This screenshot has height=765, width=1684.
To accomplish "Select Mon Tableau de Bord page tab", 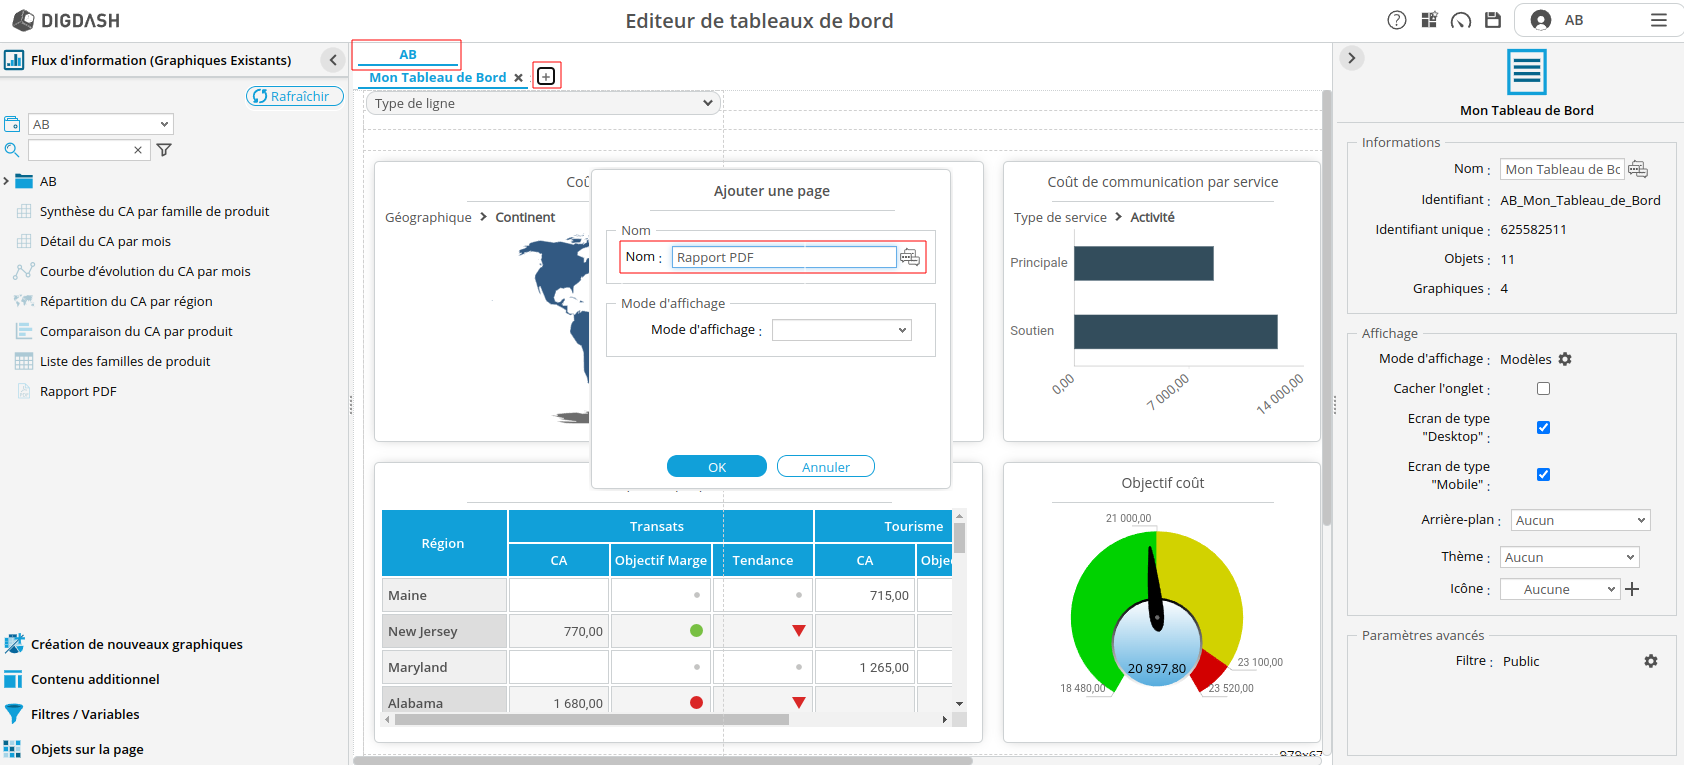I will click(x=437, y=78).
